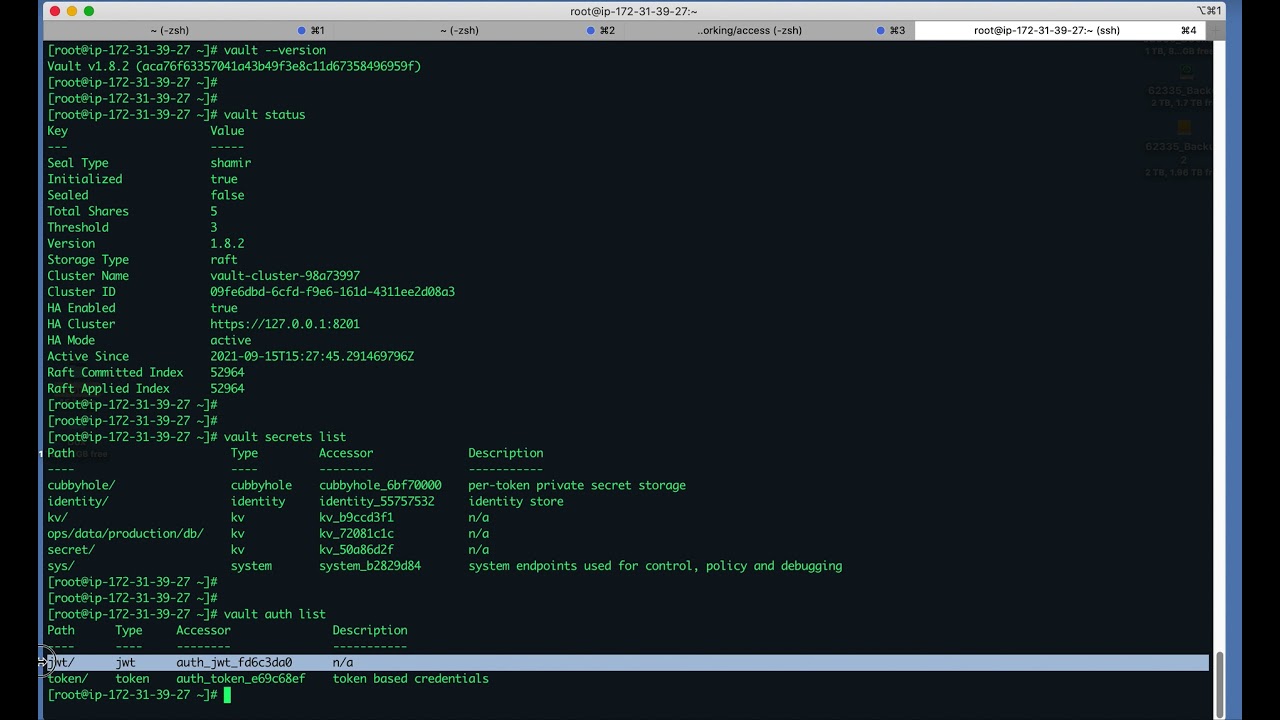Click the accessor auth_token_e69c68ef
This screenshot has width=1280, height=720.
pos(241,678)
